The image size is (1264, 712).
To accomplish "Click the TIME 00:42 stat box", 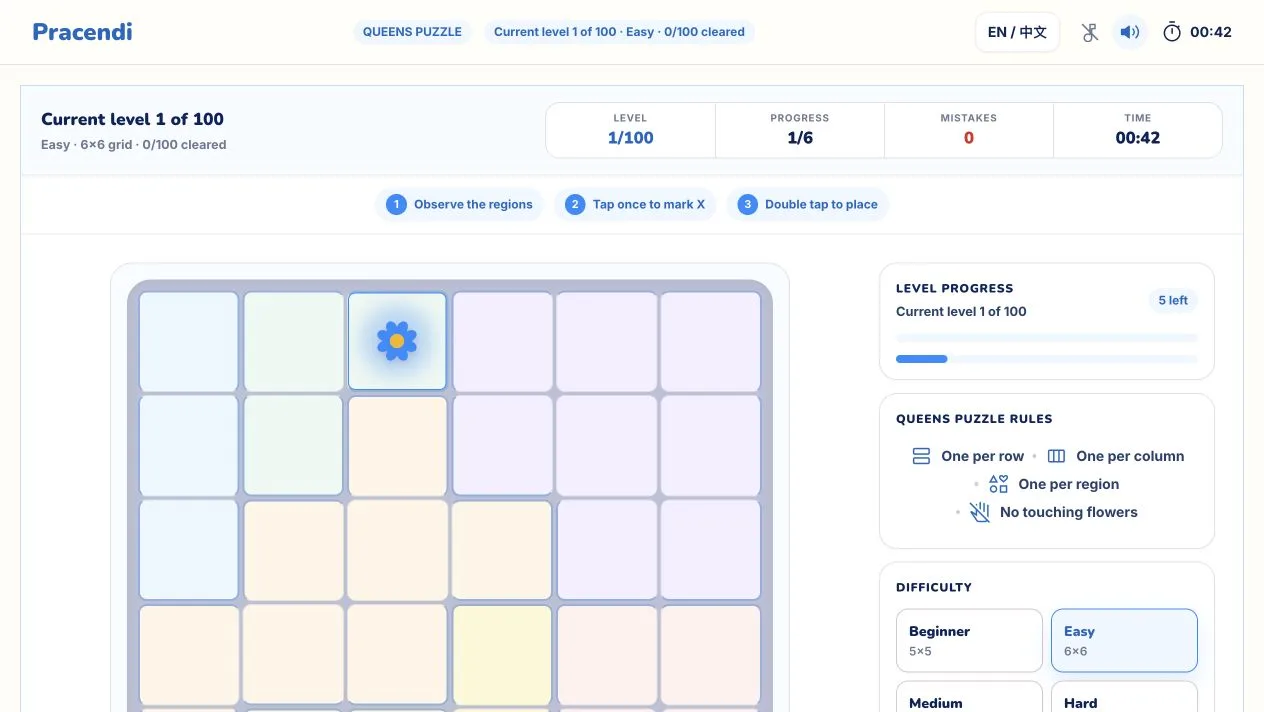I will [x=1138, y=130].
